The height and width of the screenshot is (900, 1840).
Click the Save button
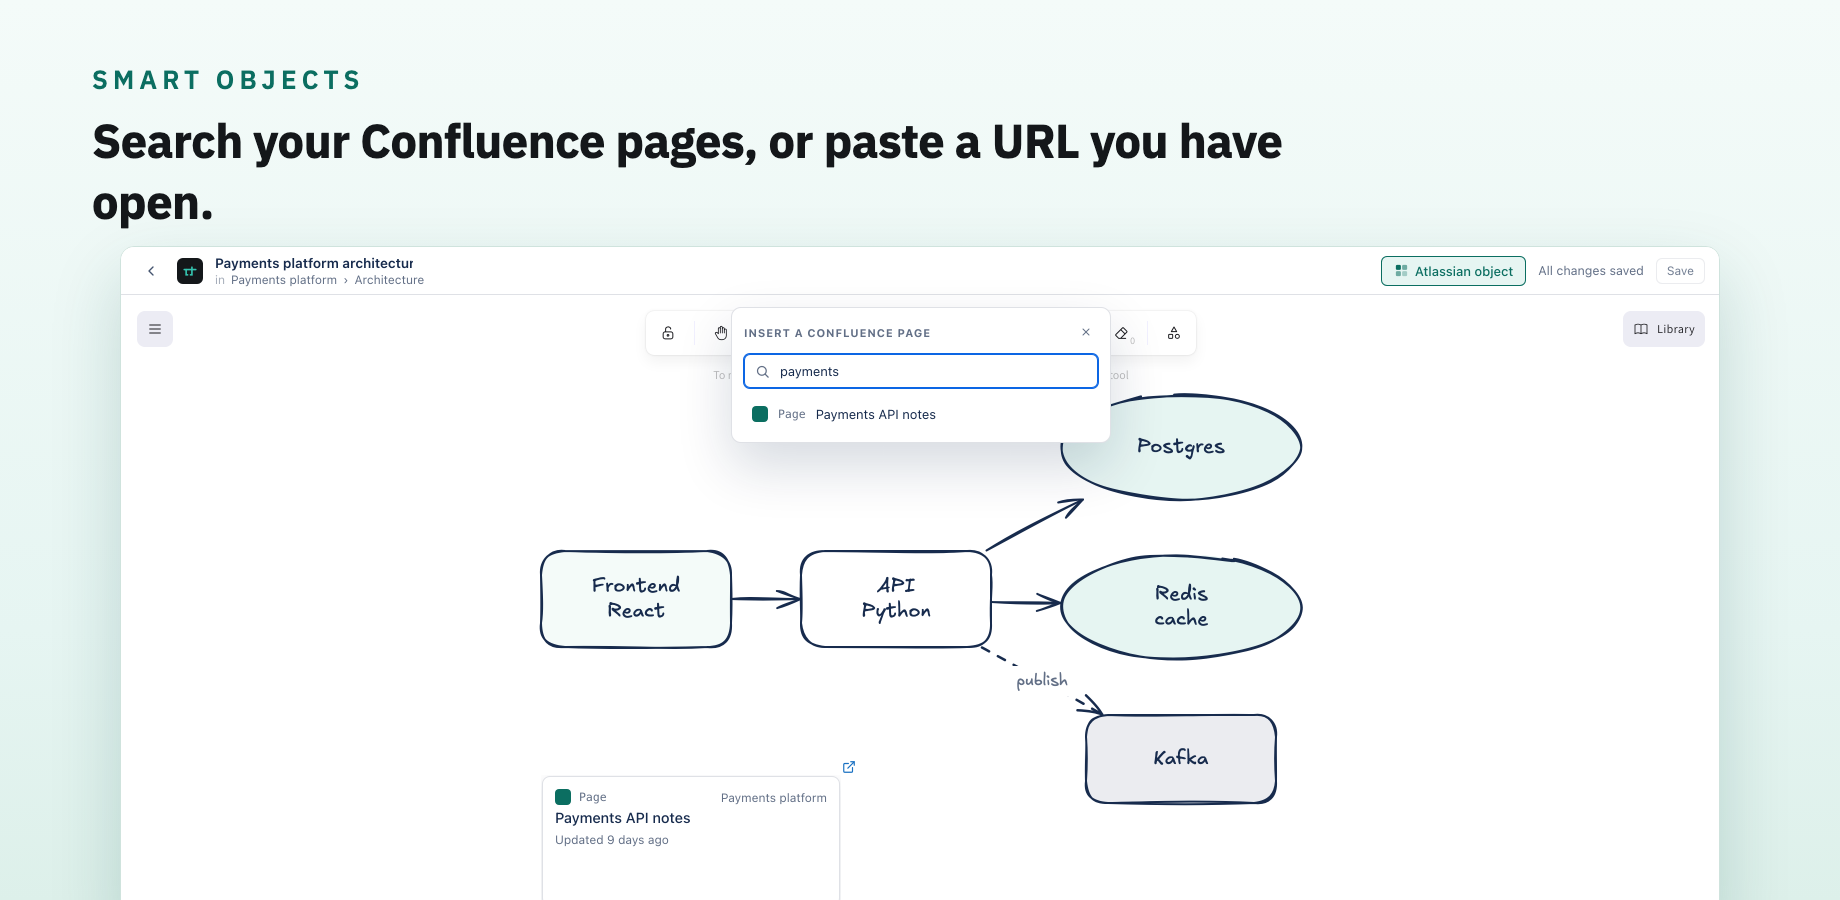tap(1680, 271)
